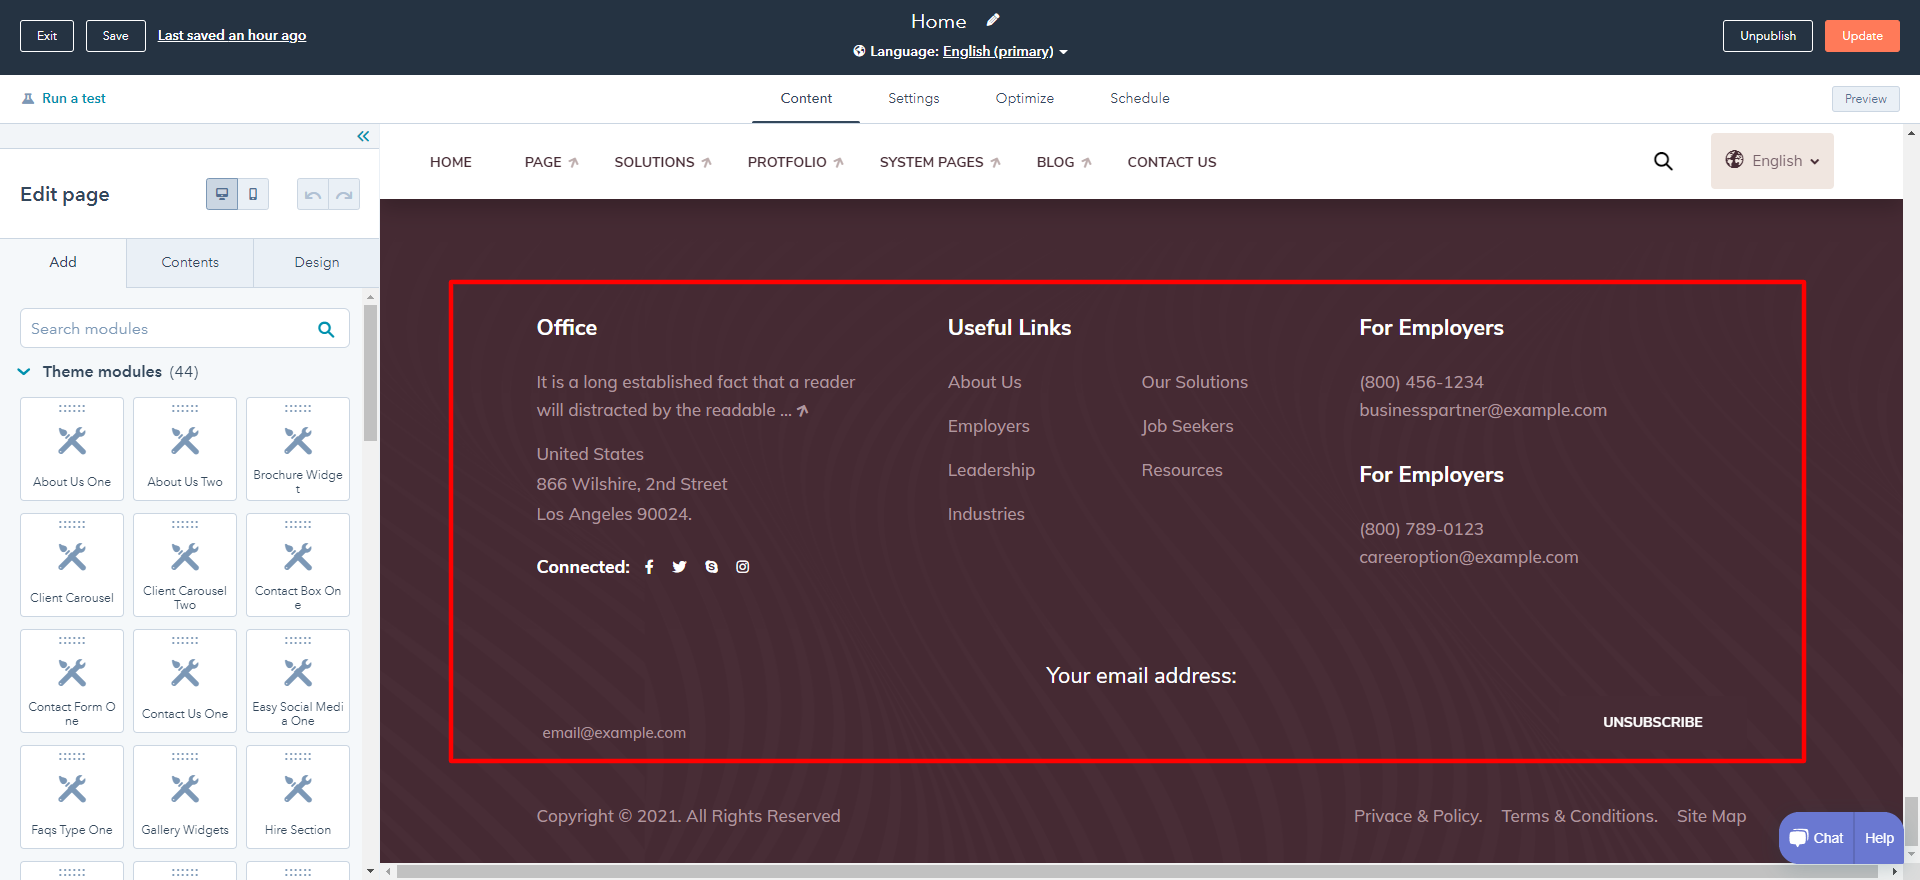Switch to mobile preview mode
Screen dimensions: 1920x880
pos(253,194)
